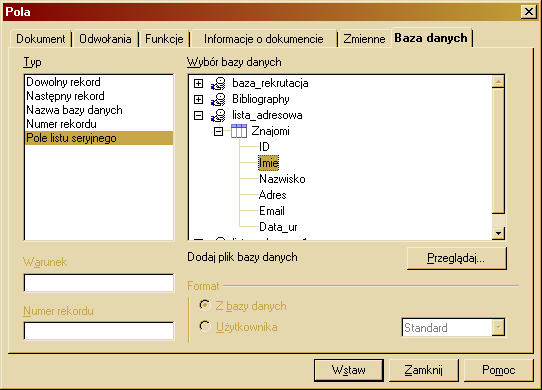Click the baza_rekrutacja database icon
The width and height of the screenshot is (542, 390).
tap(218, 83)
